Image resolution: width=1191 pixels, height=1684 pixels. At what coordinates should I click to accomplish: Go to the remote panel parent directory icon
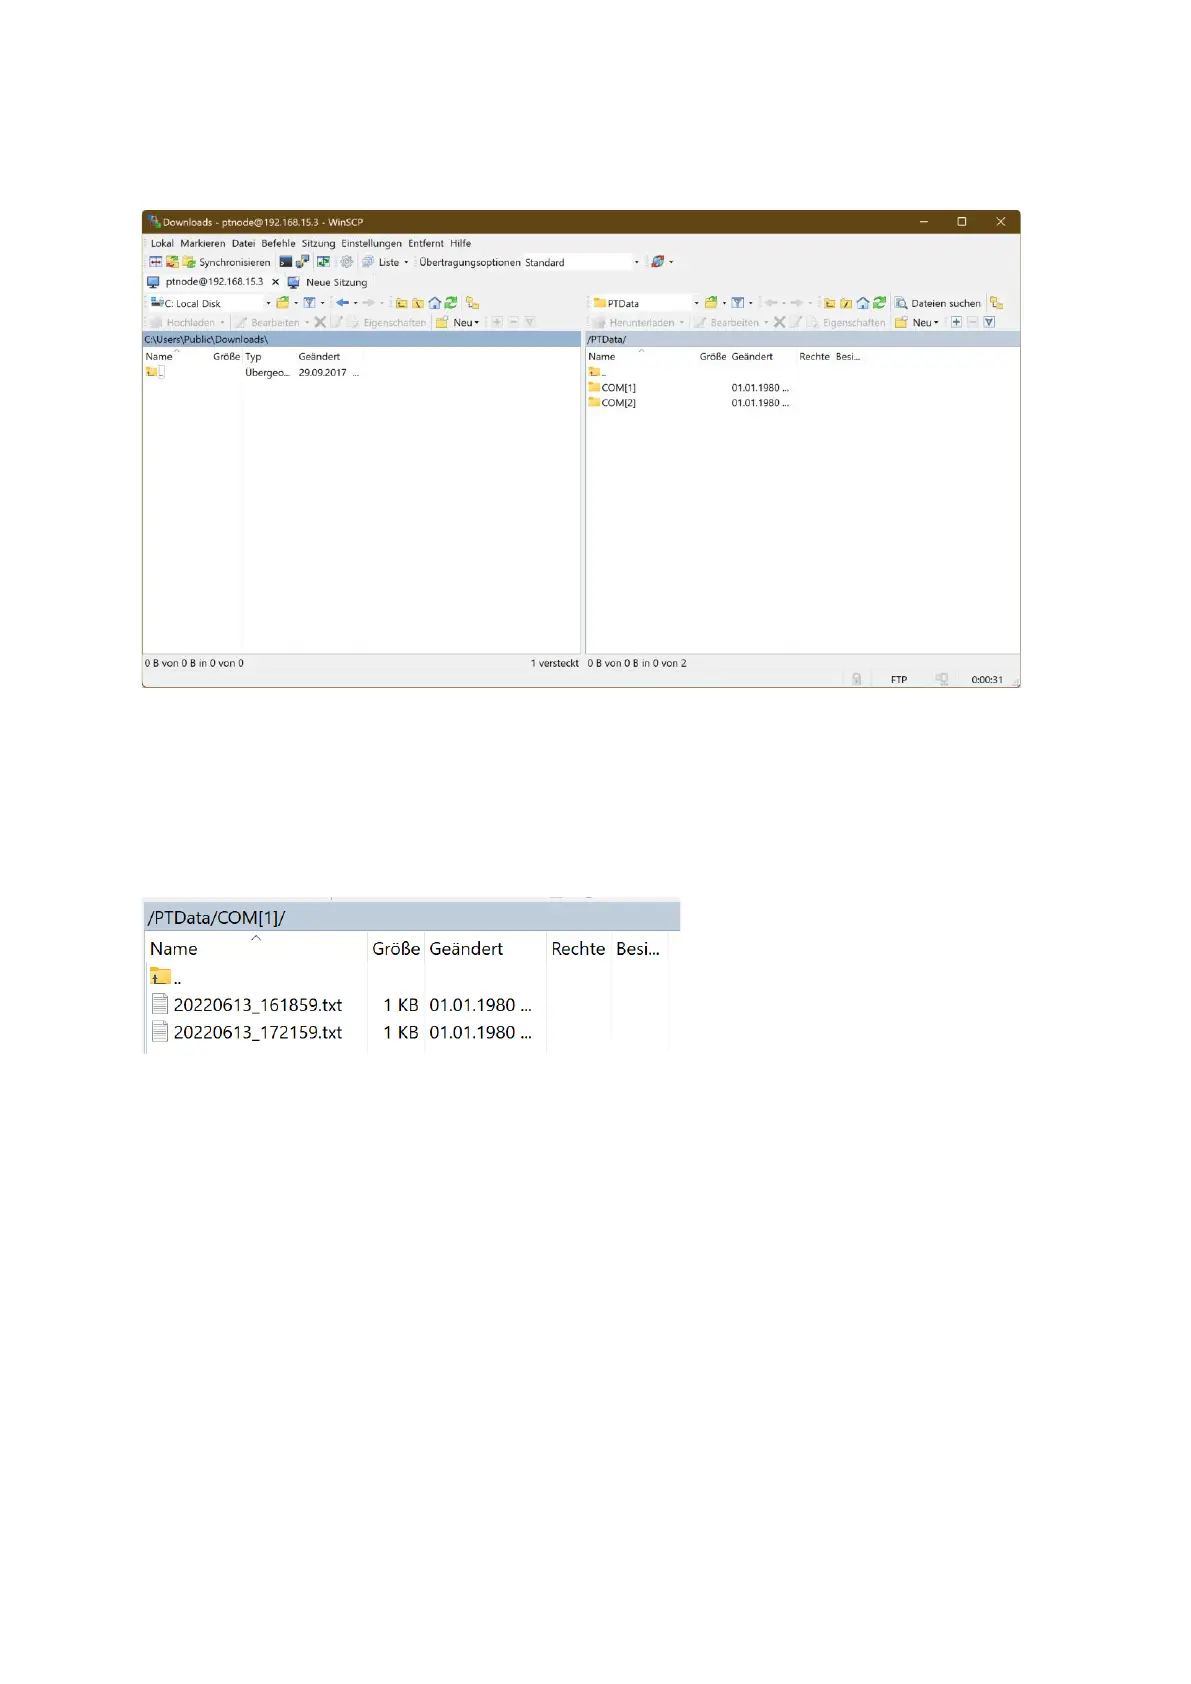tap(829, 303)
